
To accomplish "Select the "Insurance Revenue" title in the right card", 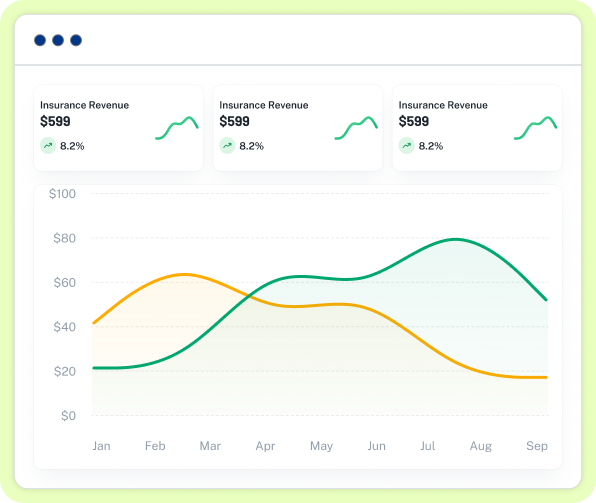I will tap(443, 105).
